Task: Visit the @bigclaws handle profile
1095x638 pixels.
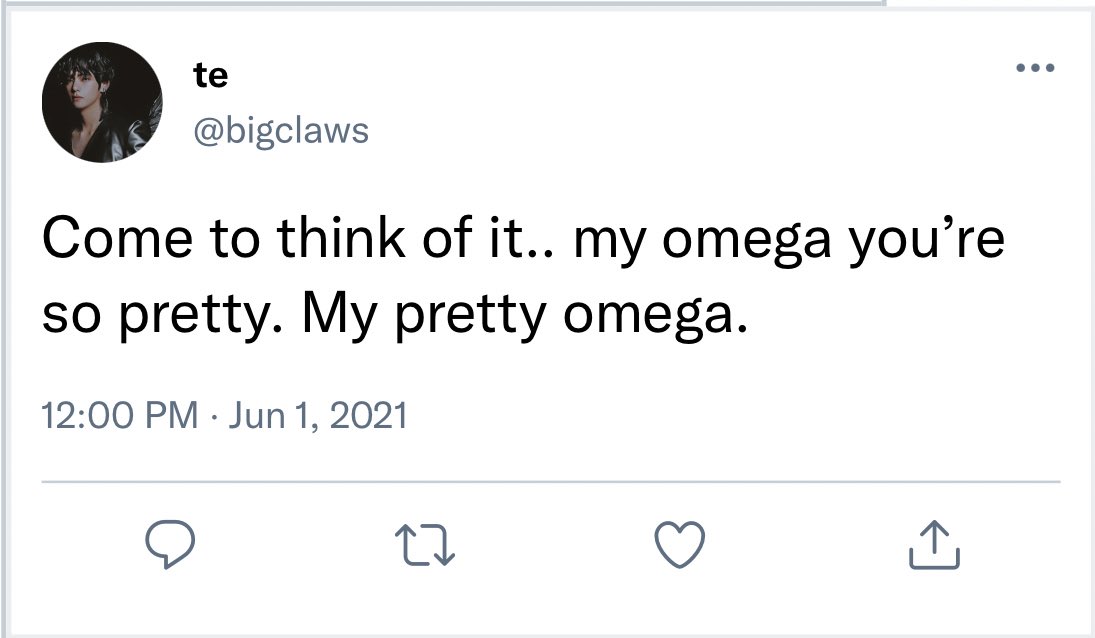Action: tap(280, 130)
